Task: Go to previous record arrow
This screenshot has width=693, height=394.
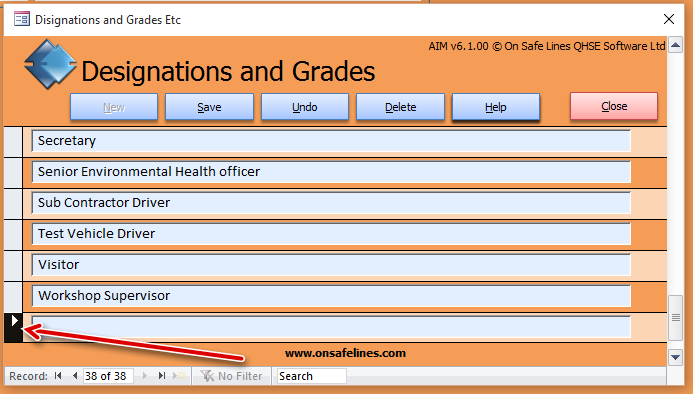Action: (x=75, y=376)
